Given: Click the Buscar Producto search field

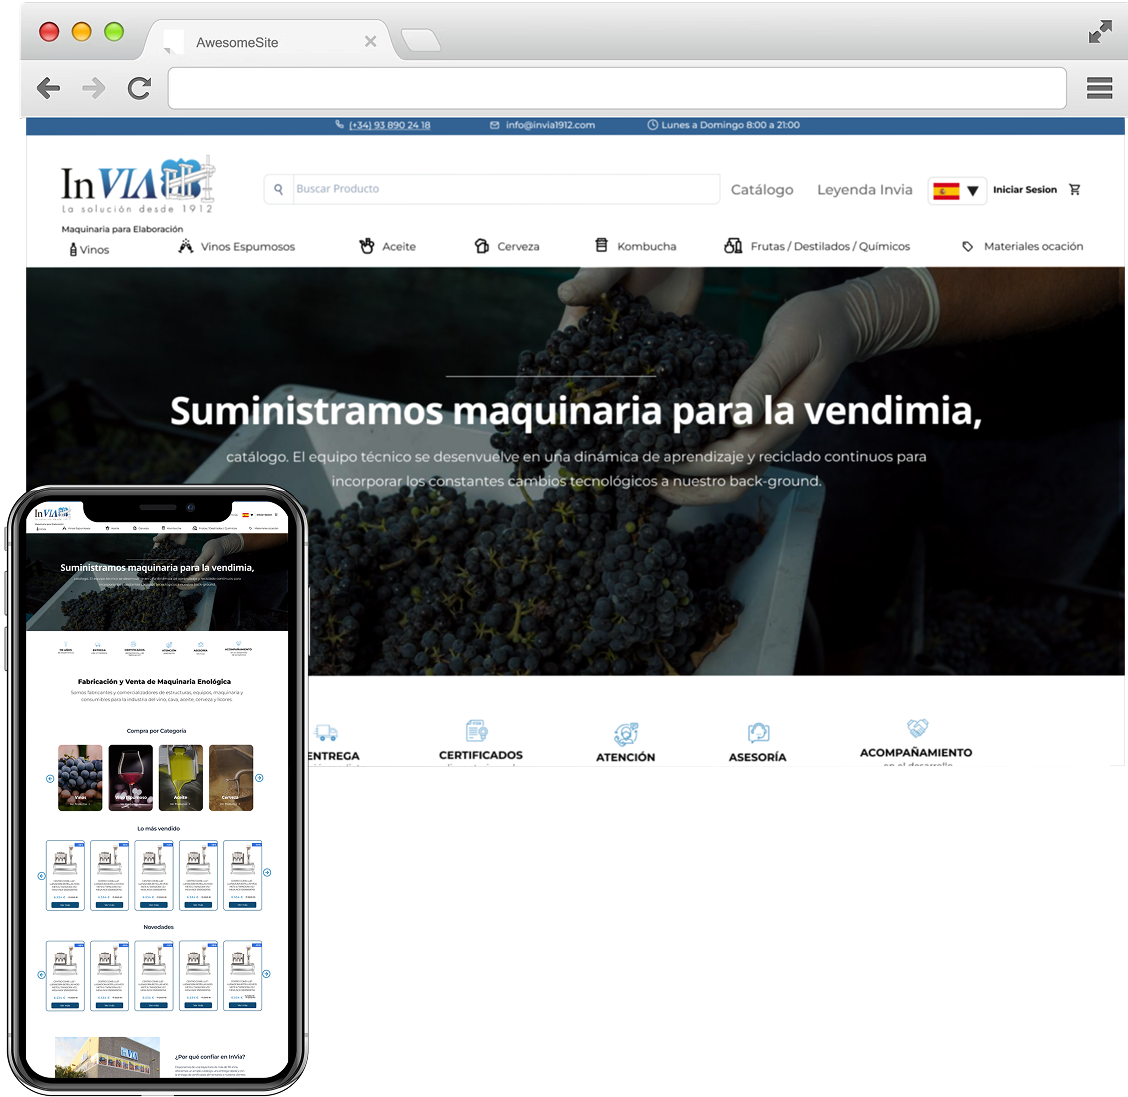Looking at the screenshot, I should tap(505, 189).
